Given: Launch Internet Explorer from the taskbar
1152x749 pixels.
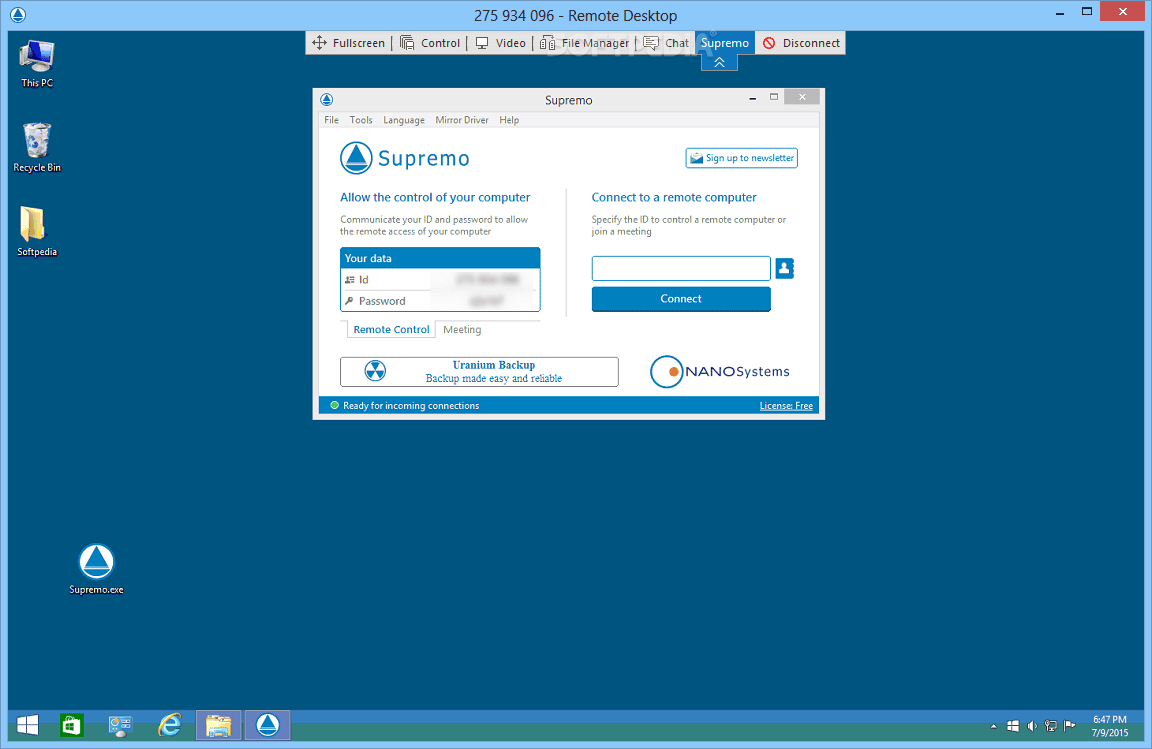Looking at the screenshot, I should tap(170, 725).
